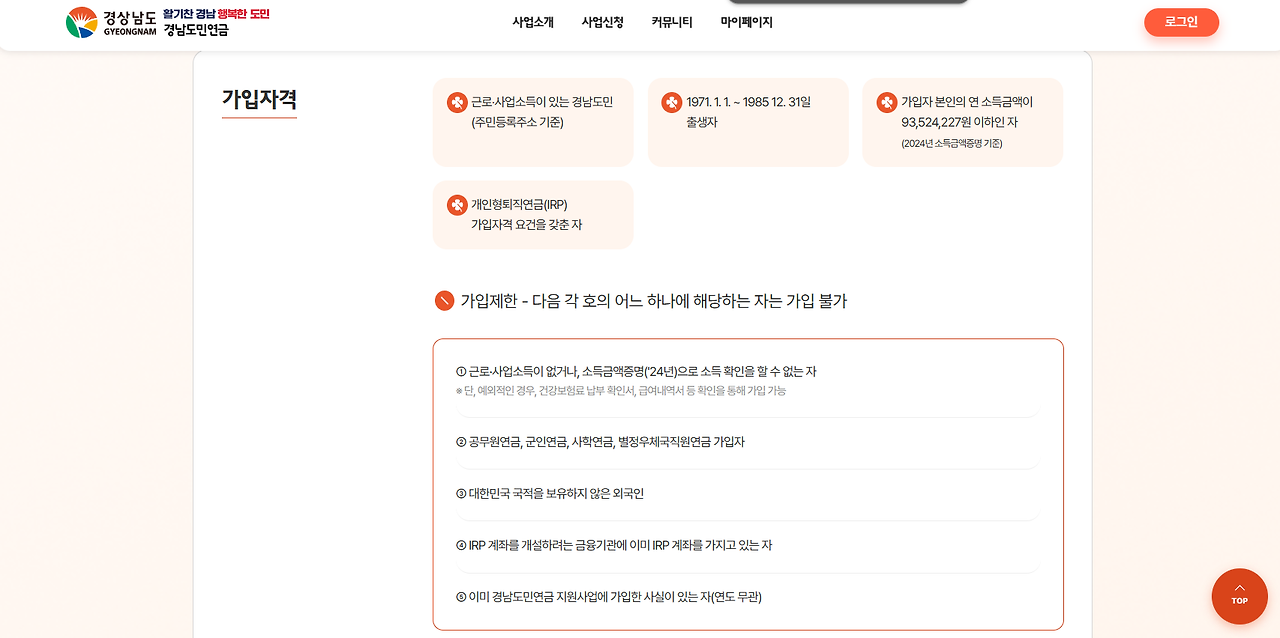Click the clover icon beside 근로·사업소득이 있는 경남도민
The width and height of the screenshot is (1280, 638).
coord(457,102)
